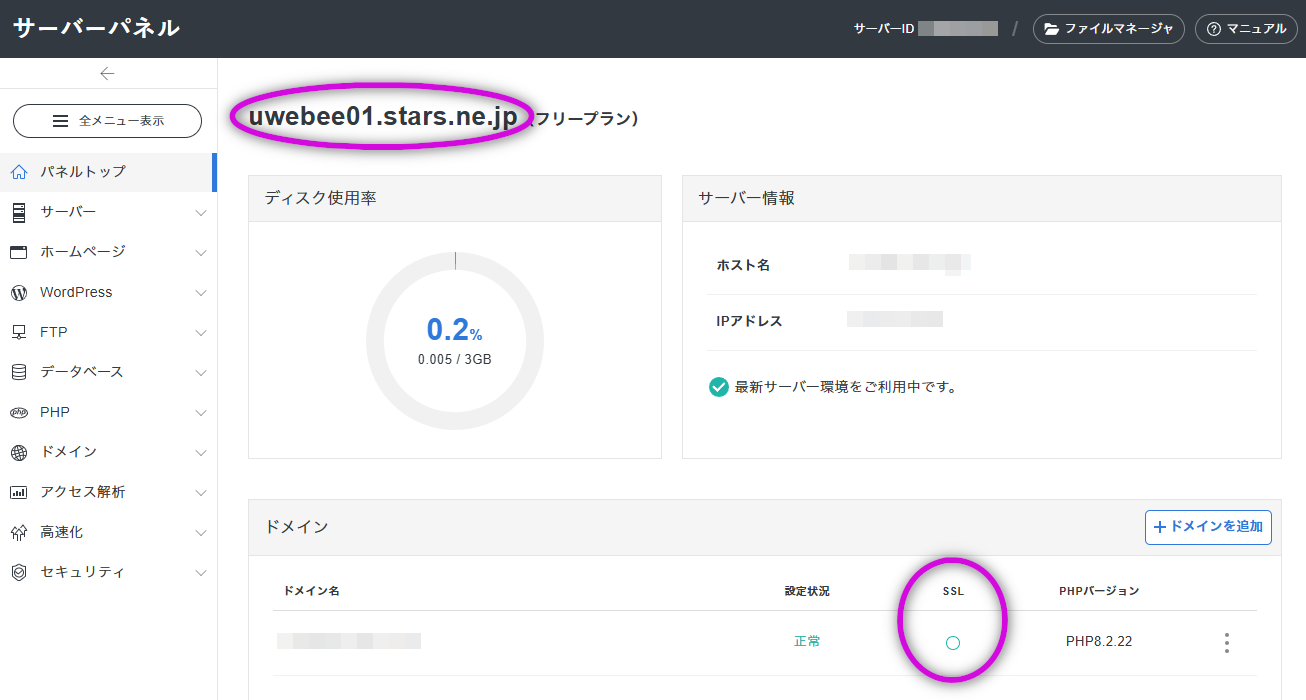Open the データベース menu
The image size is (1306, 700).
pos(108,372)
